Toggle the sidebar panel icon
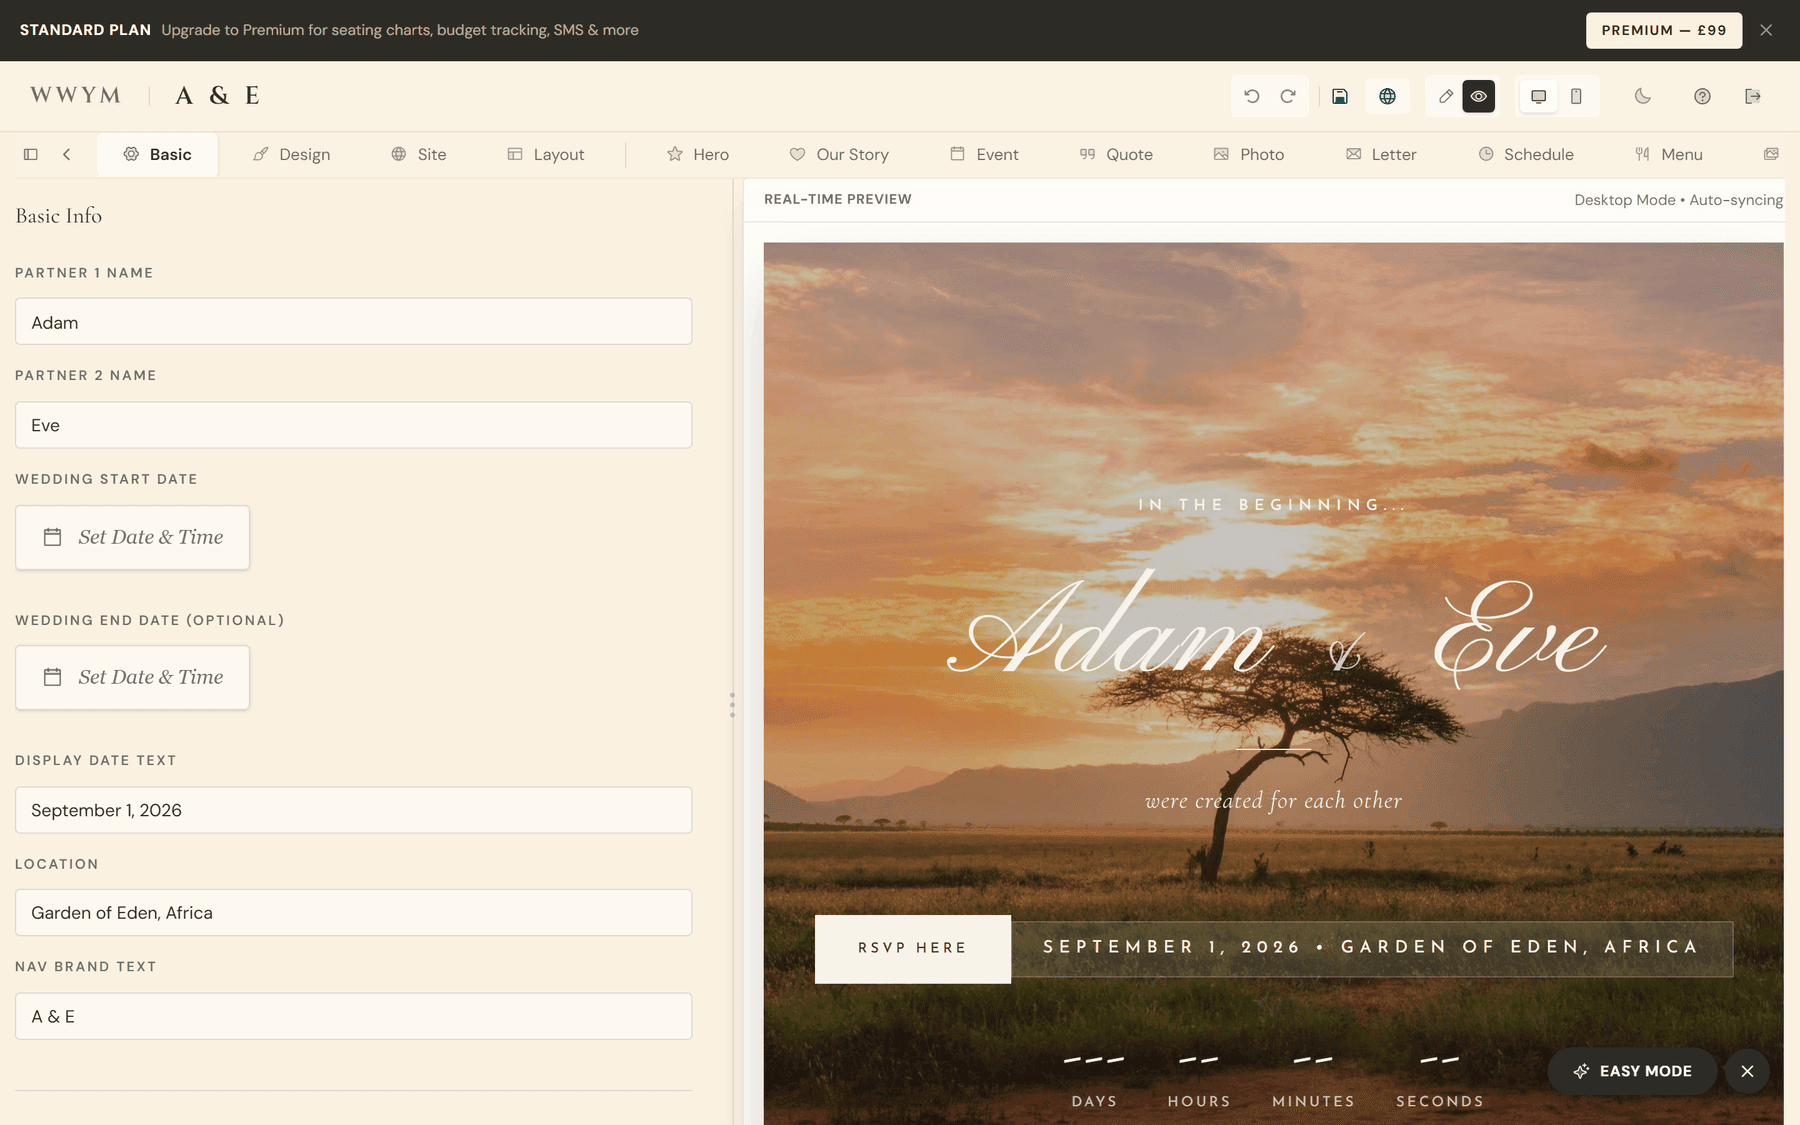 (x=31, y=154)
